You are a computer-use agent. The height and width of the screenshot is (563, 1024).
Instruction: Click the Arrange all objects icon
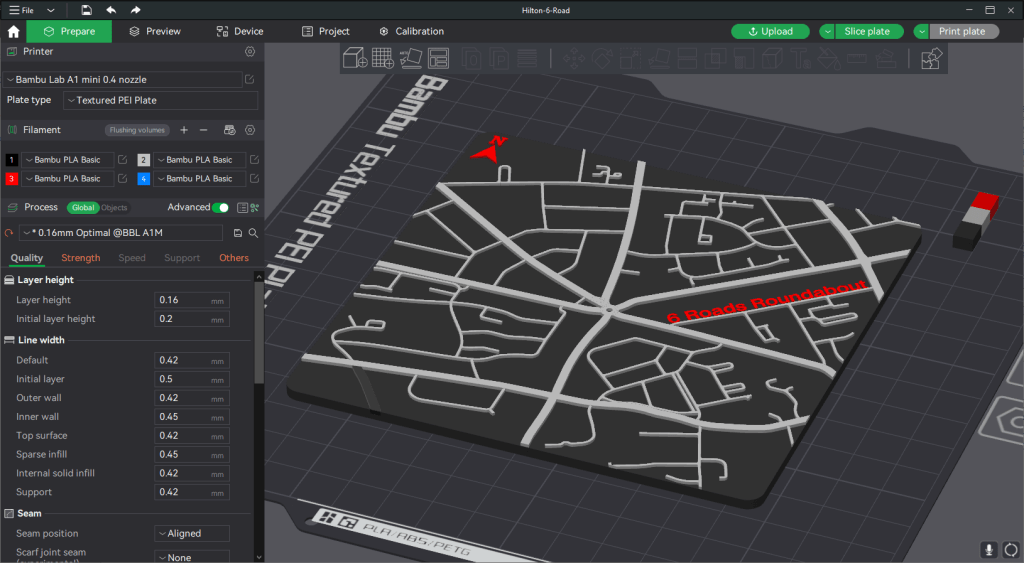coord(439,58)
